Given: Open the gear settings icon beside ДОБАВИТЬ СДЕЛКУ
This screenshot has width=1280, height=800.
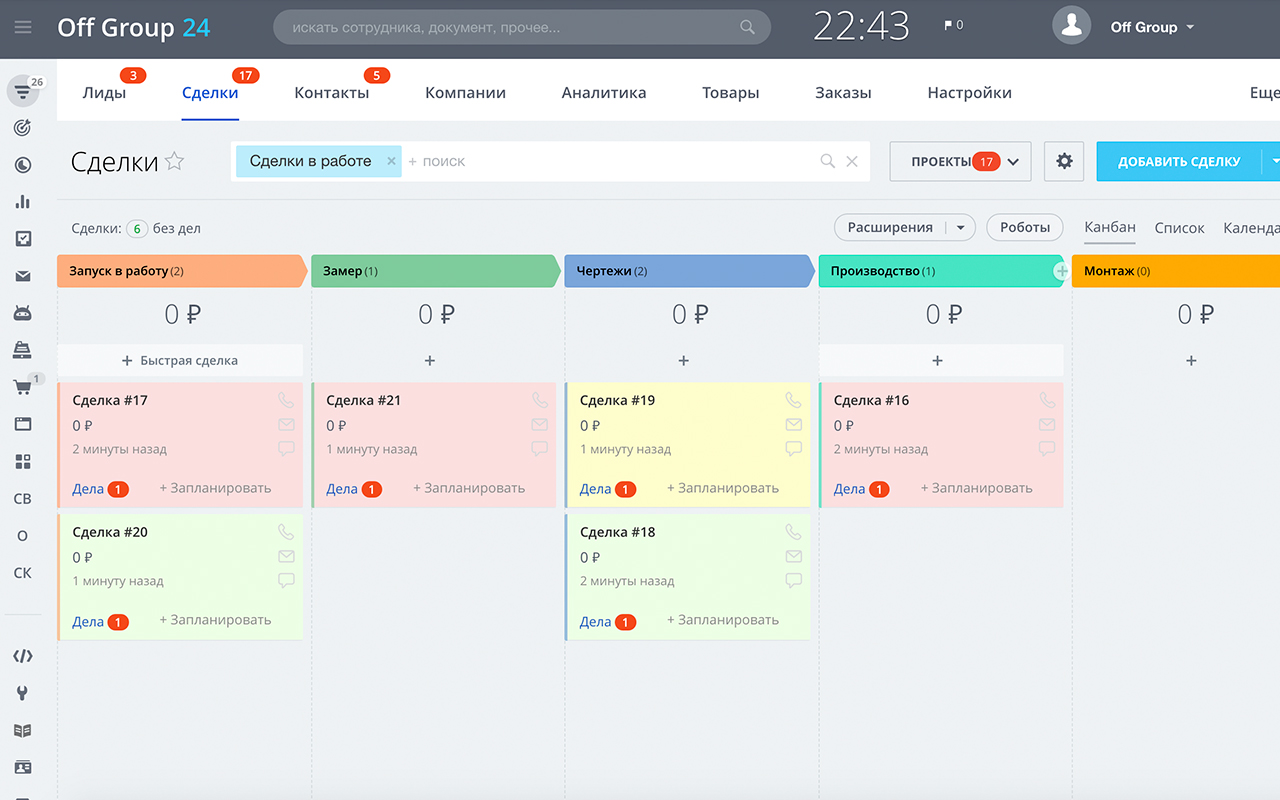Looking at the screenshot, I should pos(1064,161).
